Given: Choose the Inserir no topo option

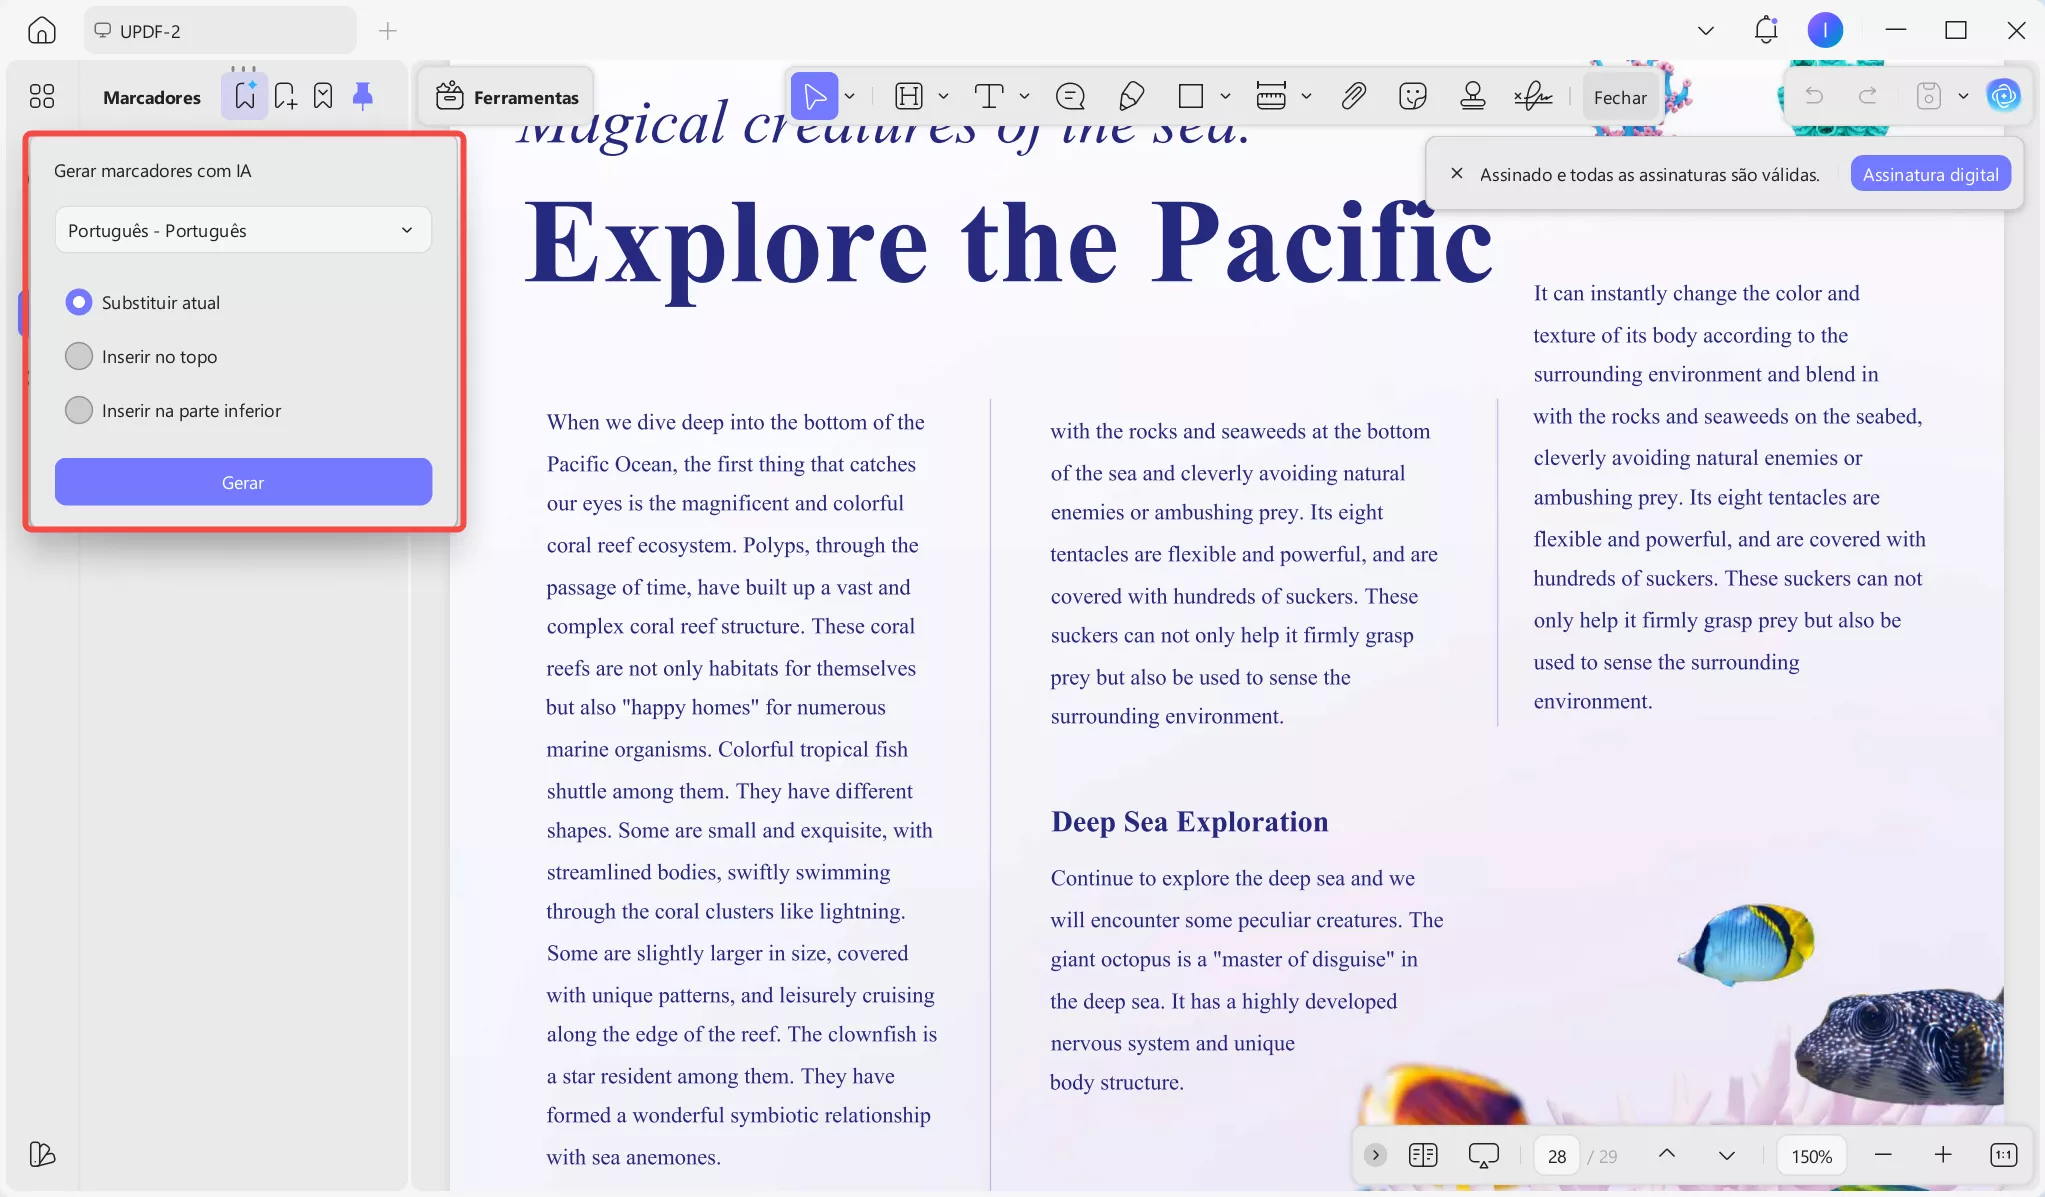Looking at the screenshot, I should [79, 356].
